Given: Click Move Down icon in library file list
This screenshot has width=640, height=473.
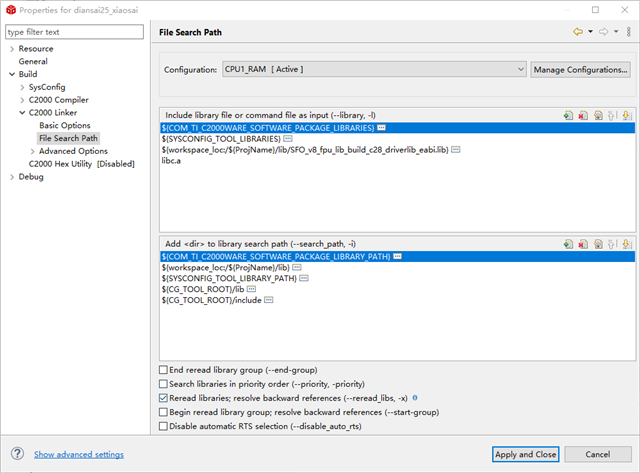Looking at the screenshot, I should click(x=626, y=115).
